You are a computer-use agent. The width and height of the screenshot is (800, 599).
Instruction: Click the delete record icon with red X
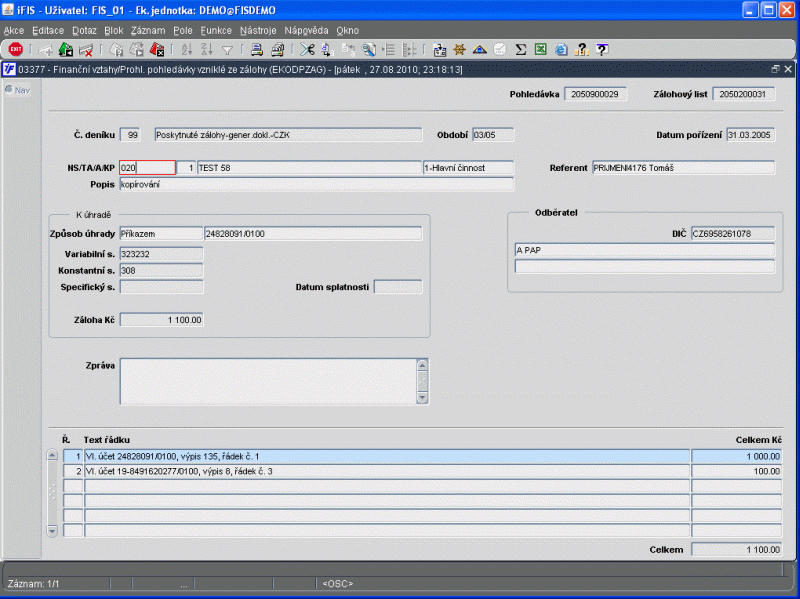86,50
